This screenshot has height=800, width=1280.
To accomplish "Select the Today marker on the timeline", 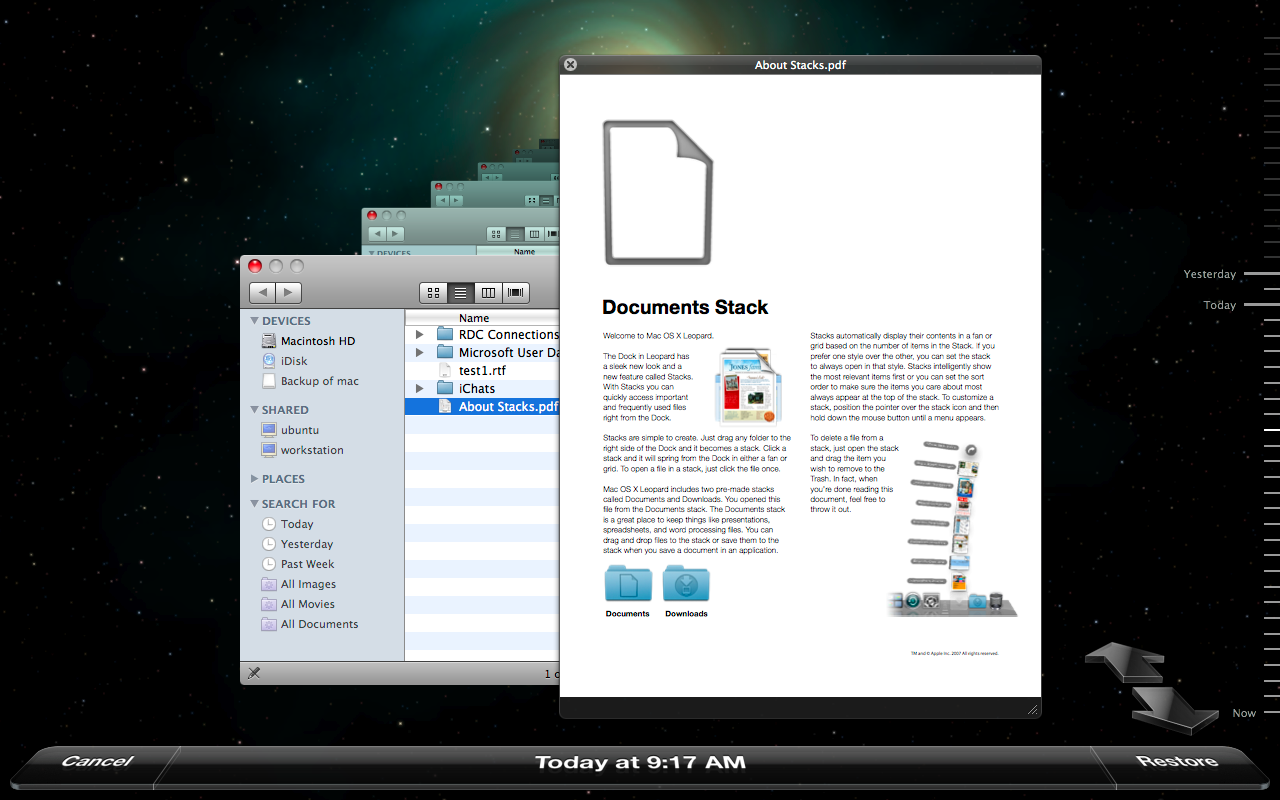I will pos(1219,305).
